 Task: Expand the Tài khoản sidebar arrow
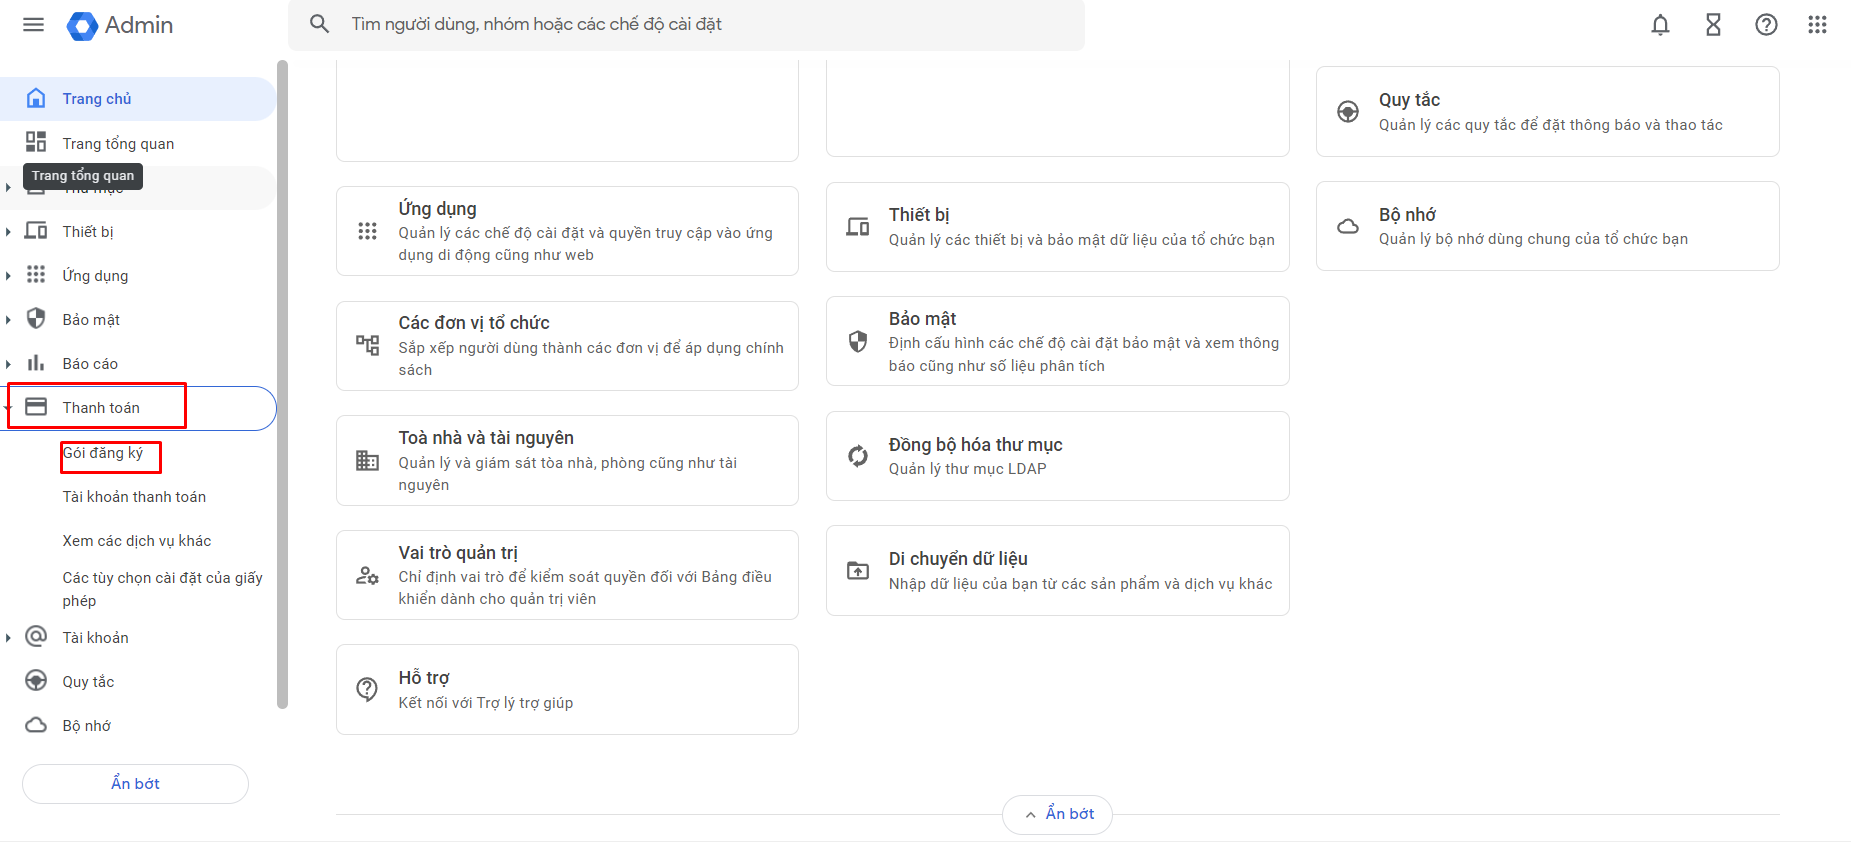tap(8, 638)
